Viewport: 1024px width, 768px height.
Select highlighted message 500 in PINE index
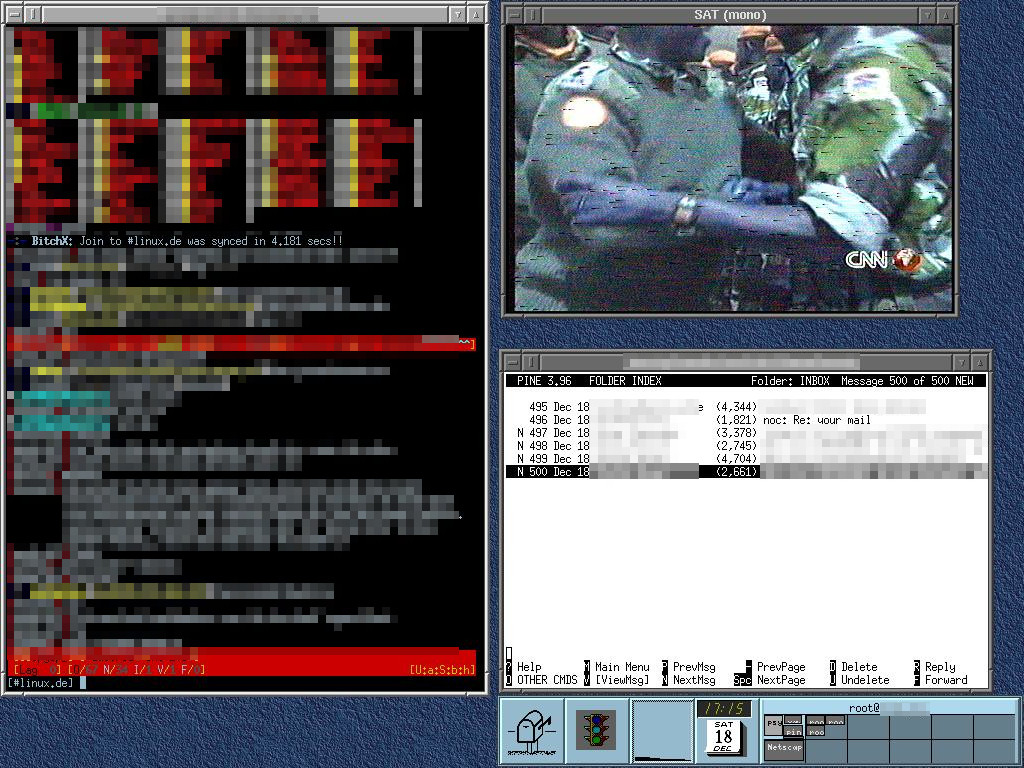click(746, 472)
